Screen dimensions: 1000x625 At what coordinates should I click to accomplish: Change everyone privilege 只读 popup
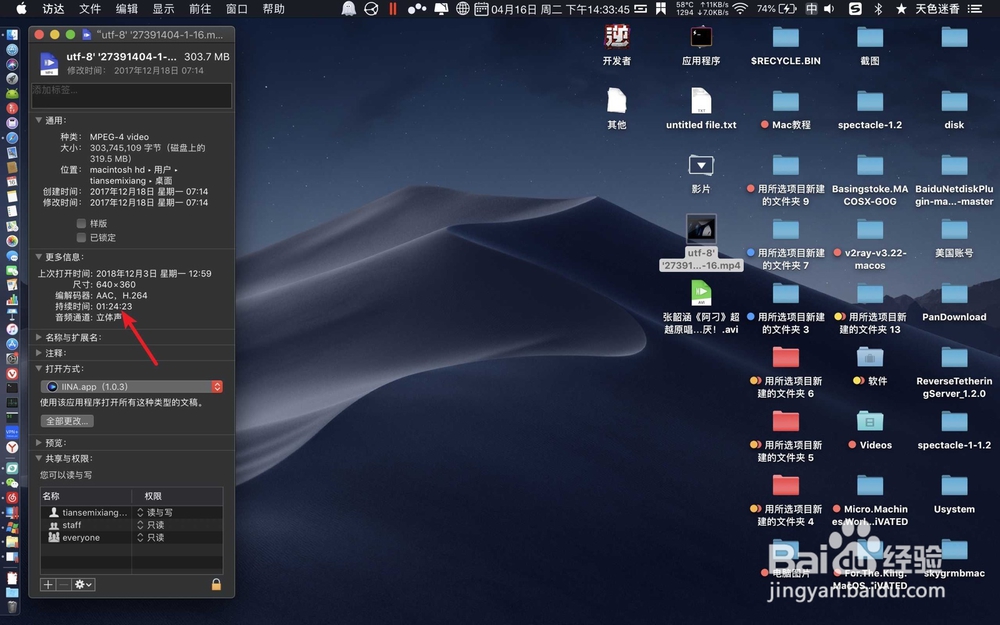tap(151, 538)
